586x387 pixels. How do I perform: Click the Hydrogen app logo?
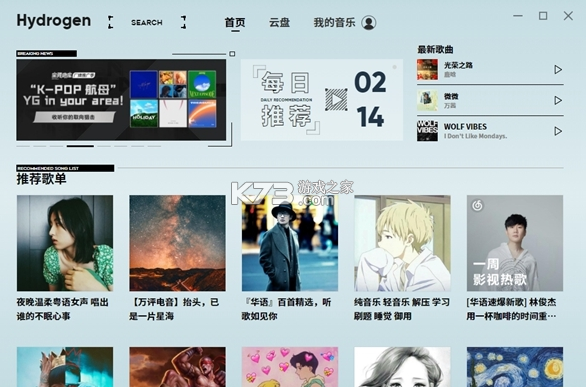pyautogui.click(x=54, y=21)
